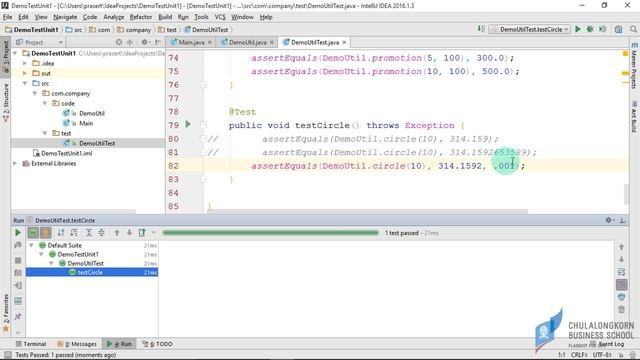
Task: Click gutter run icon at line 79
Action: 188,124
